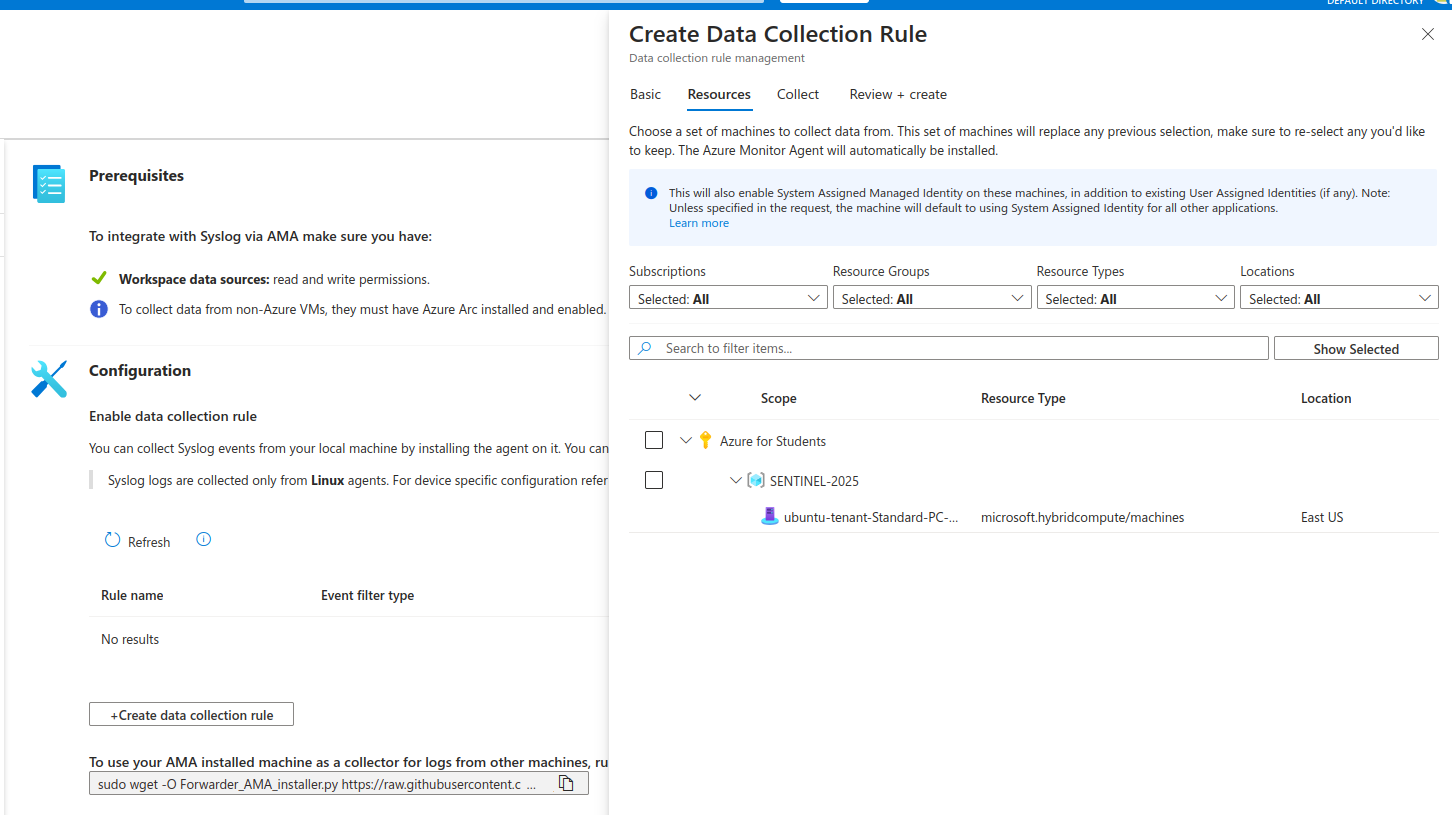The width and height of the screenshot is (1452, 815).
Task: Open the Locations filter dropdown
Action: [1339, 298]
